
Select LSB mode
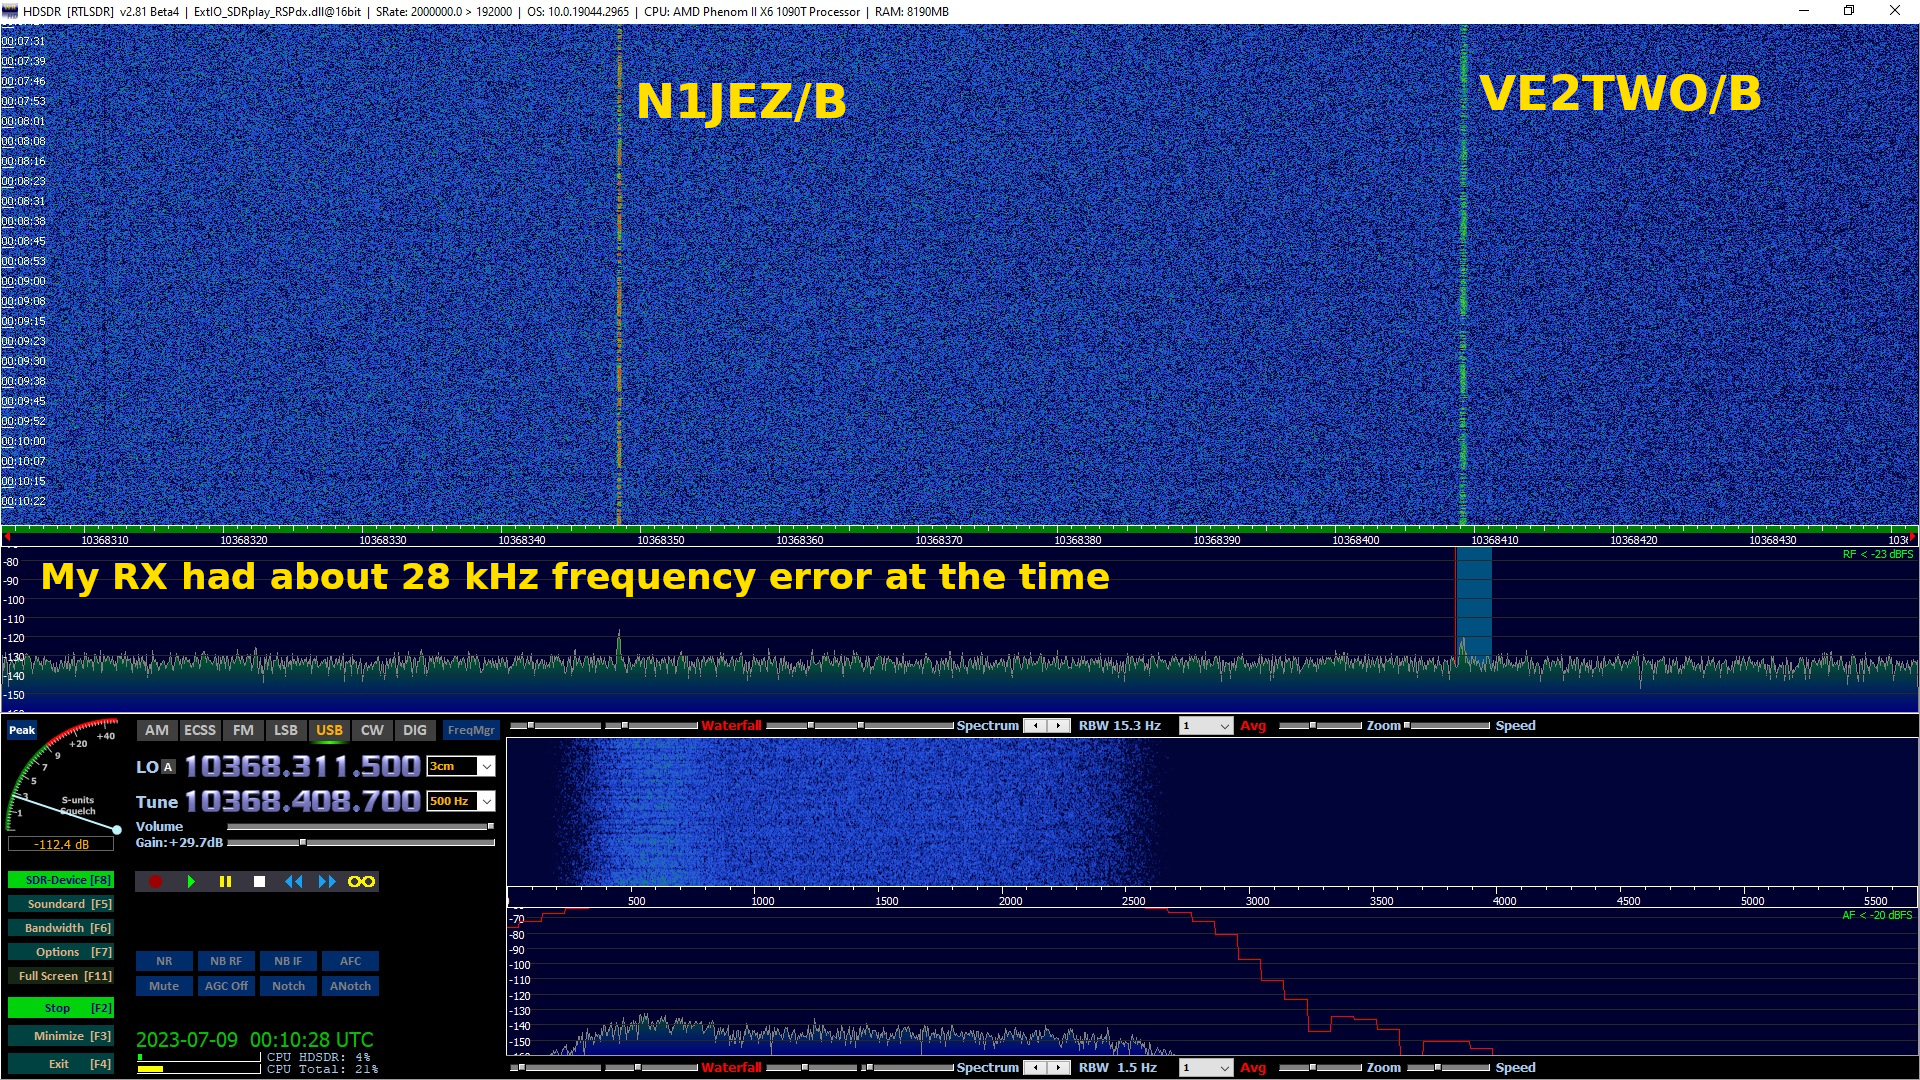click(286, 730)
